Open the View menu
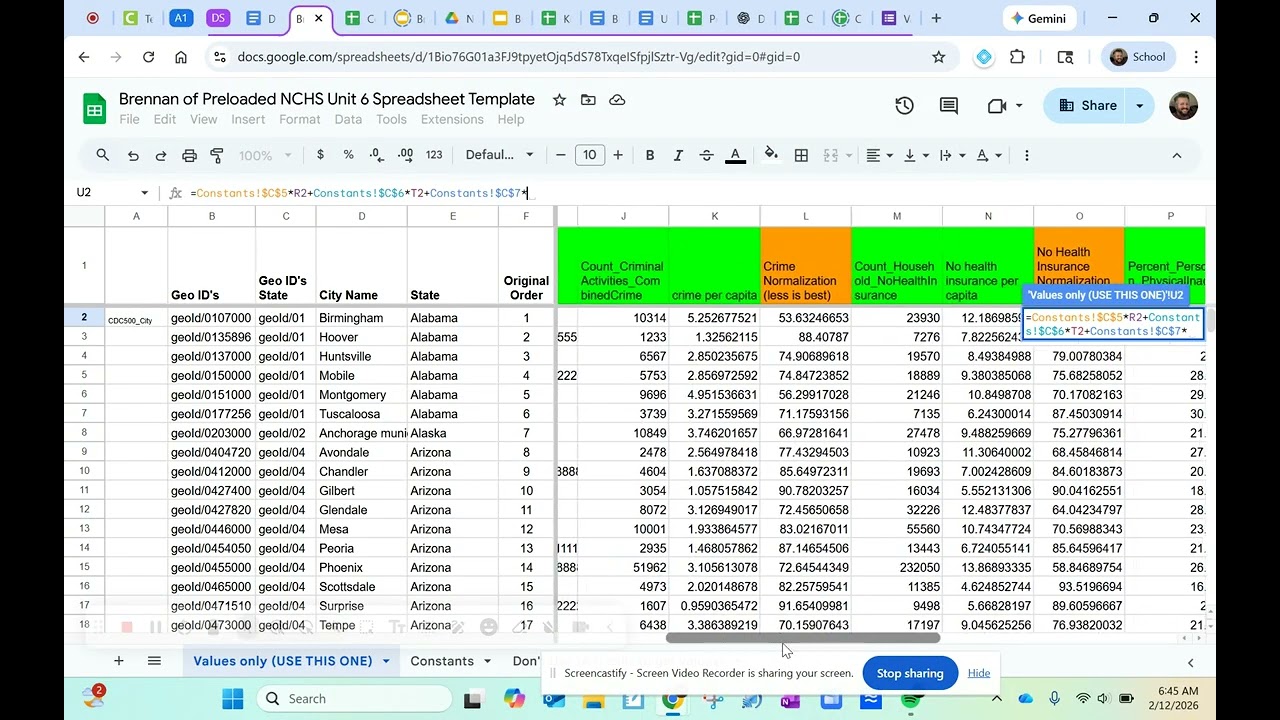 pos(203,119)
